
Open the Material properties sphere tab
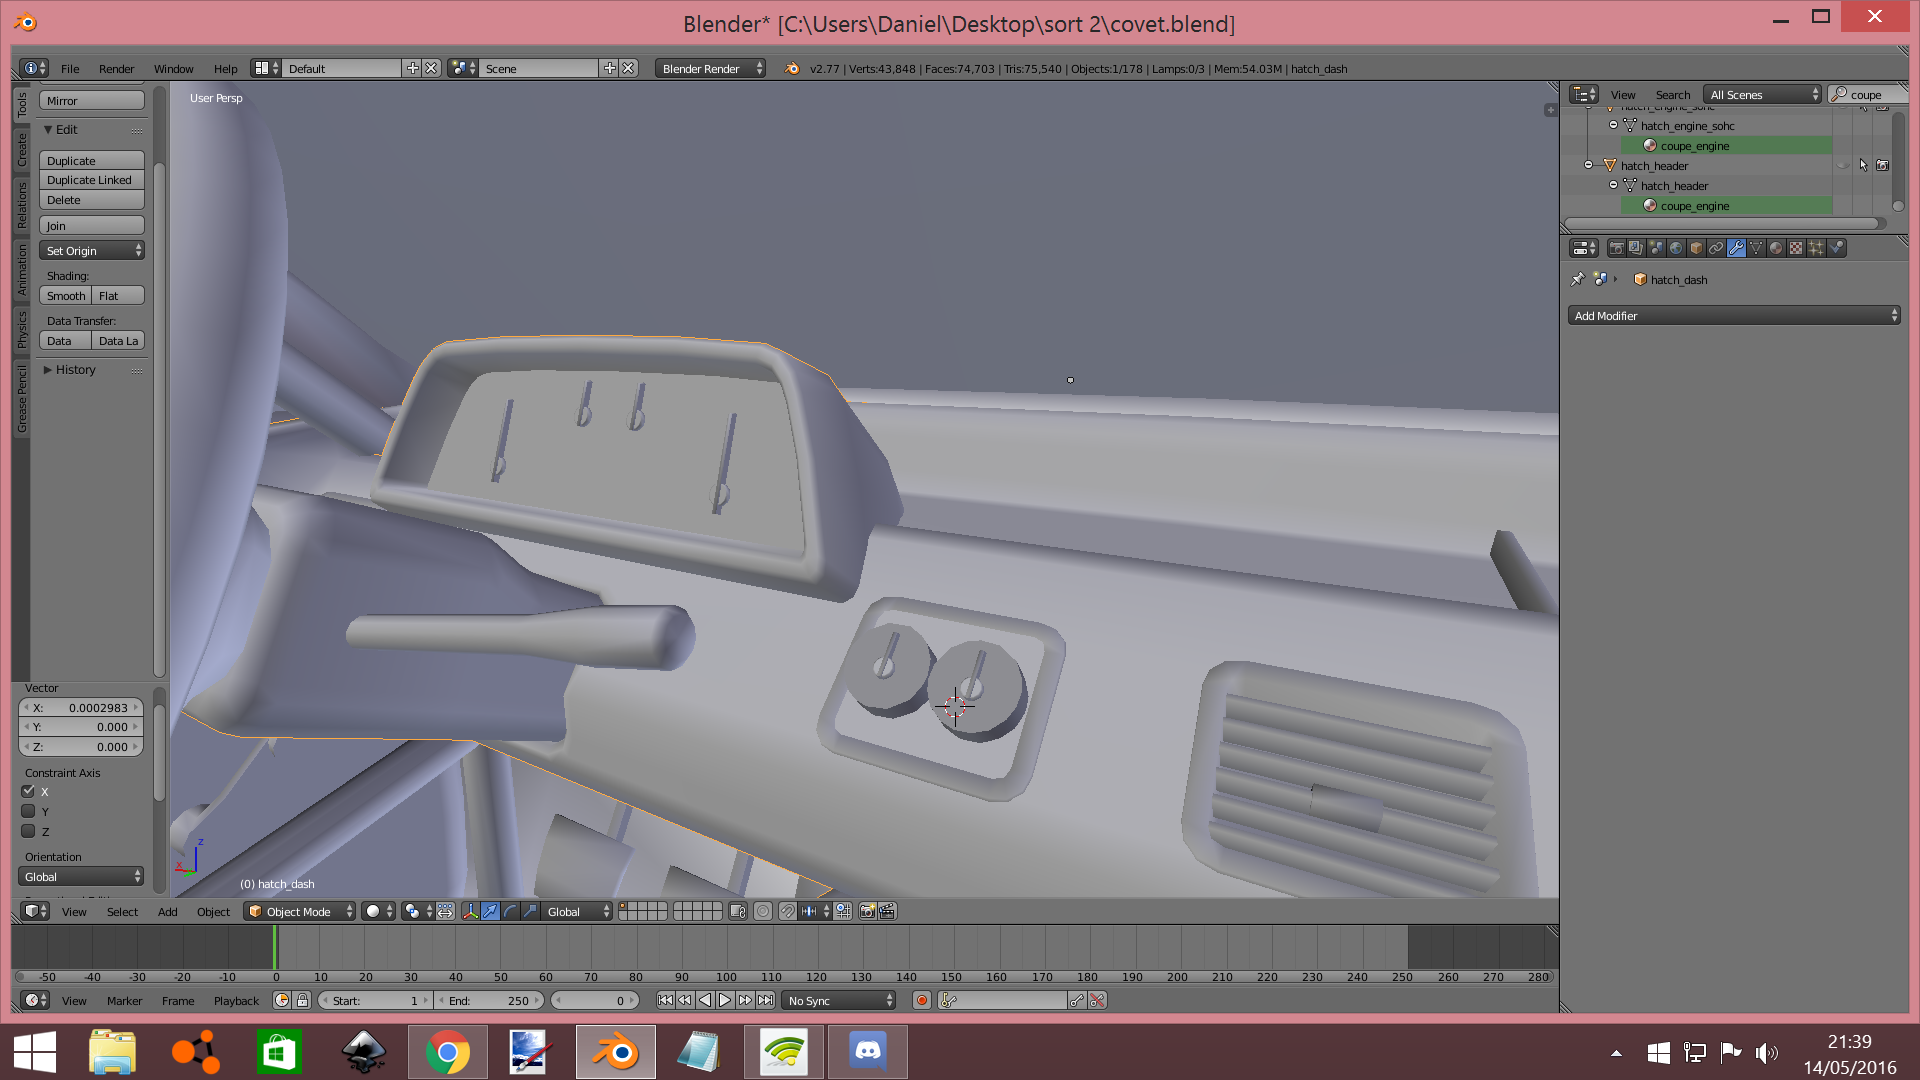click(1776, 248)
